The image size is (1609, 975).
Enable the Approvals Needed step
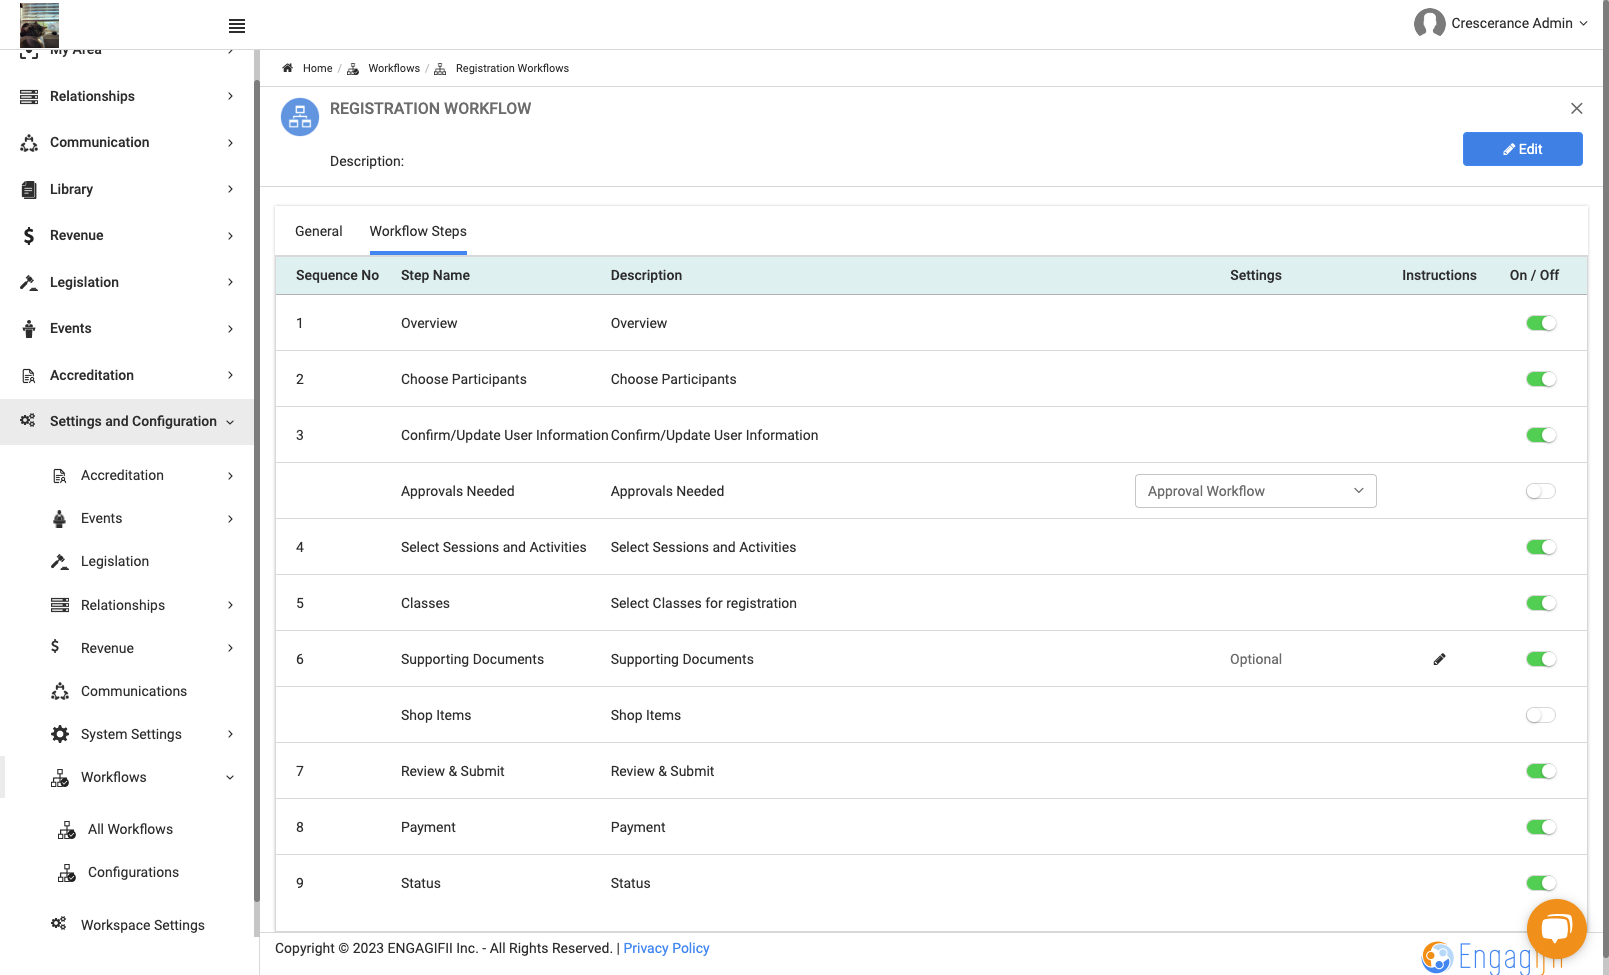tap(1541, 491)
